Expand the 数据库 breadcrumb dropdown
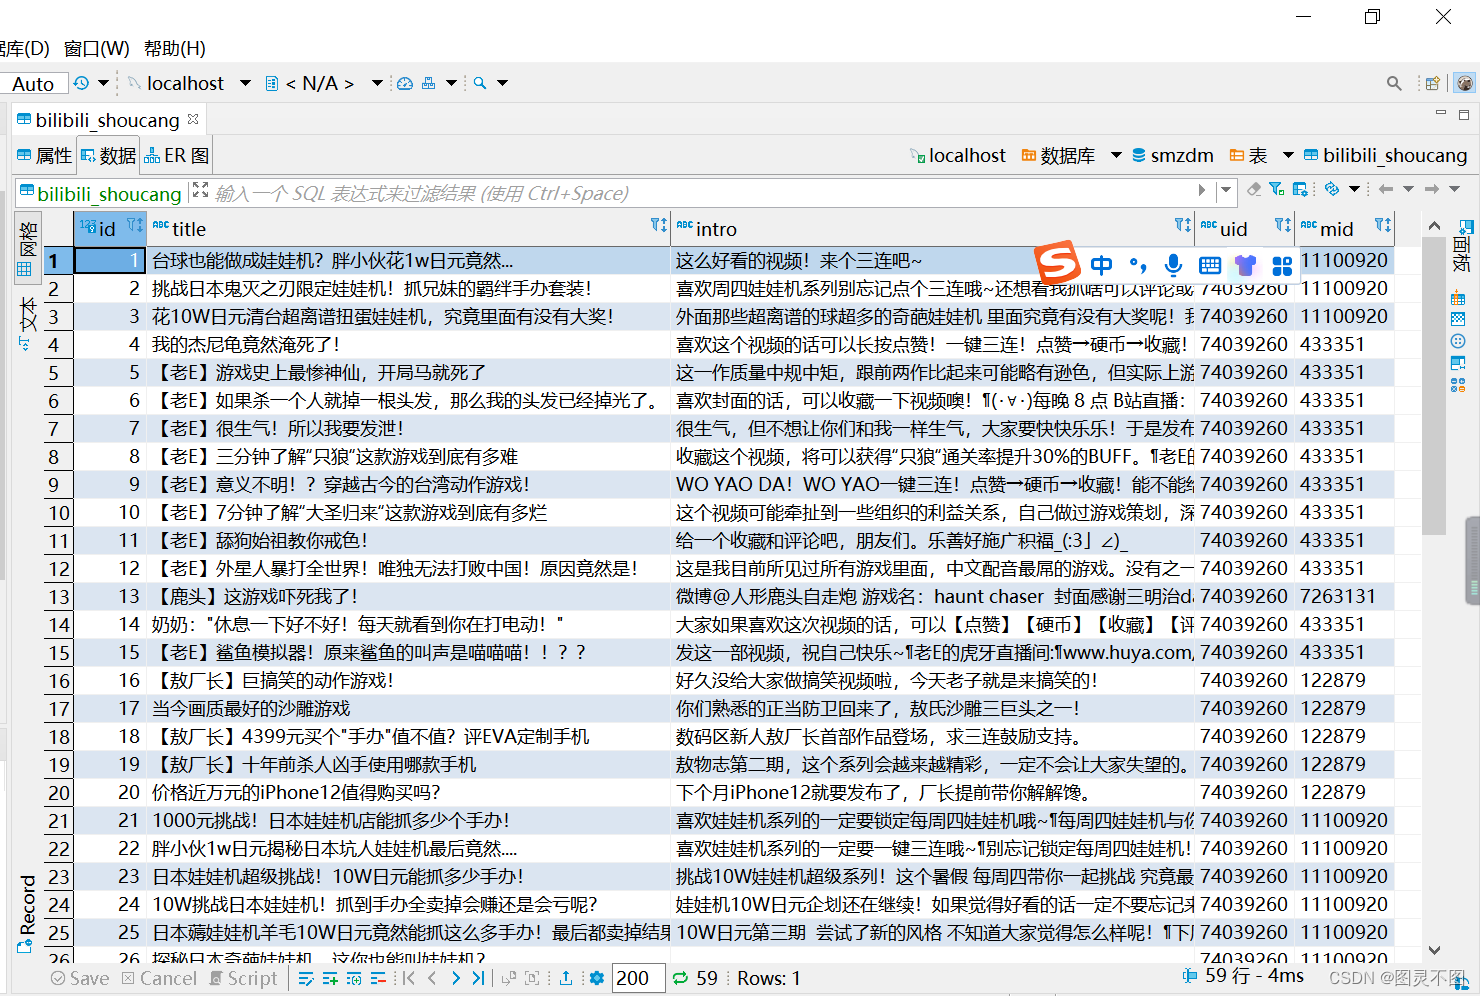 point(1116,156)
